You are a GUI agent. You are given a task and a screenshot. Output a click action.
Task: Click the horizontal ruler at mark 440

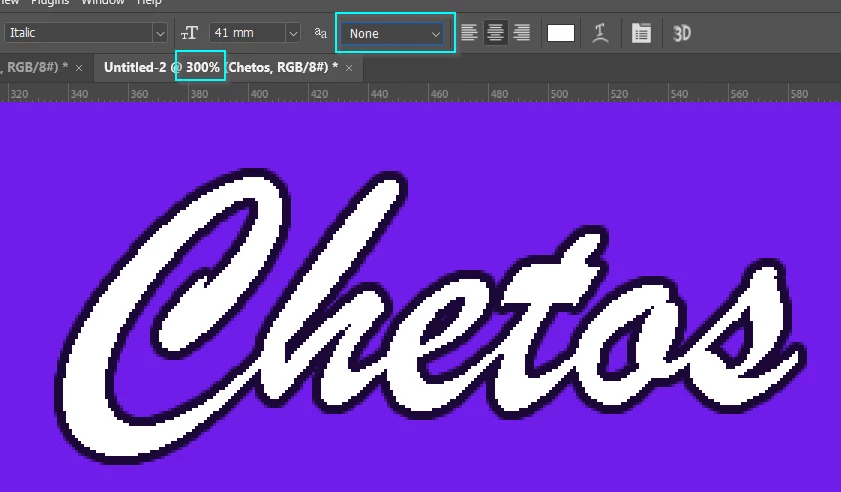point(379,94)
